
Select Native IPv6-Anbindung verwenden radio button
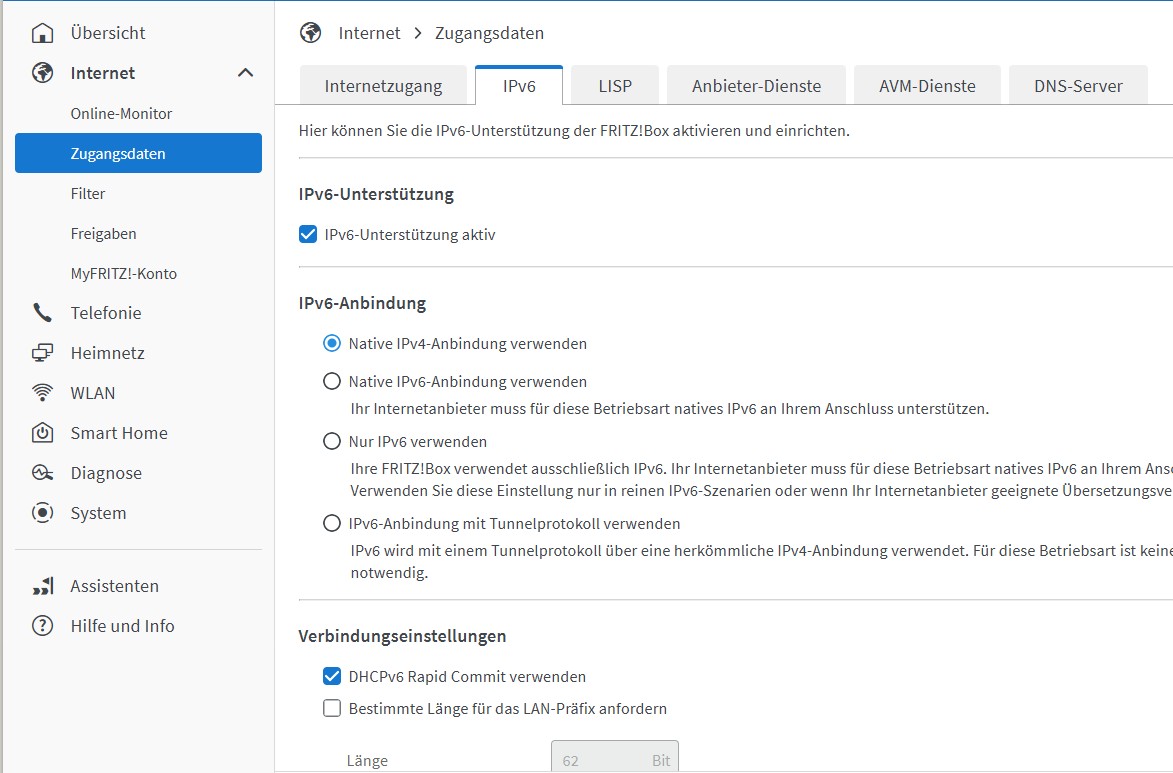tap(331, 381)
